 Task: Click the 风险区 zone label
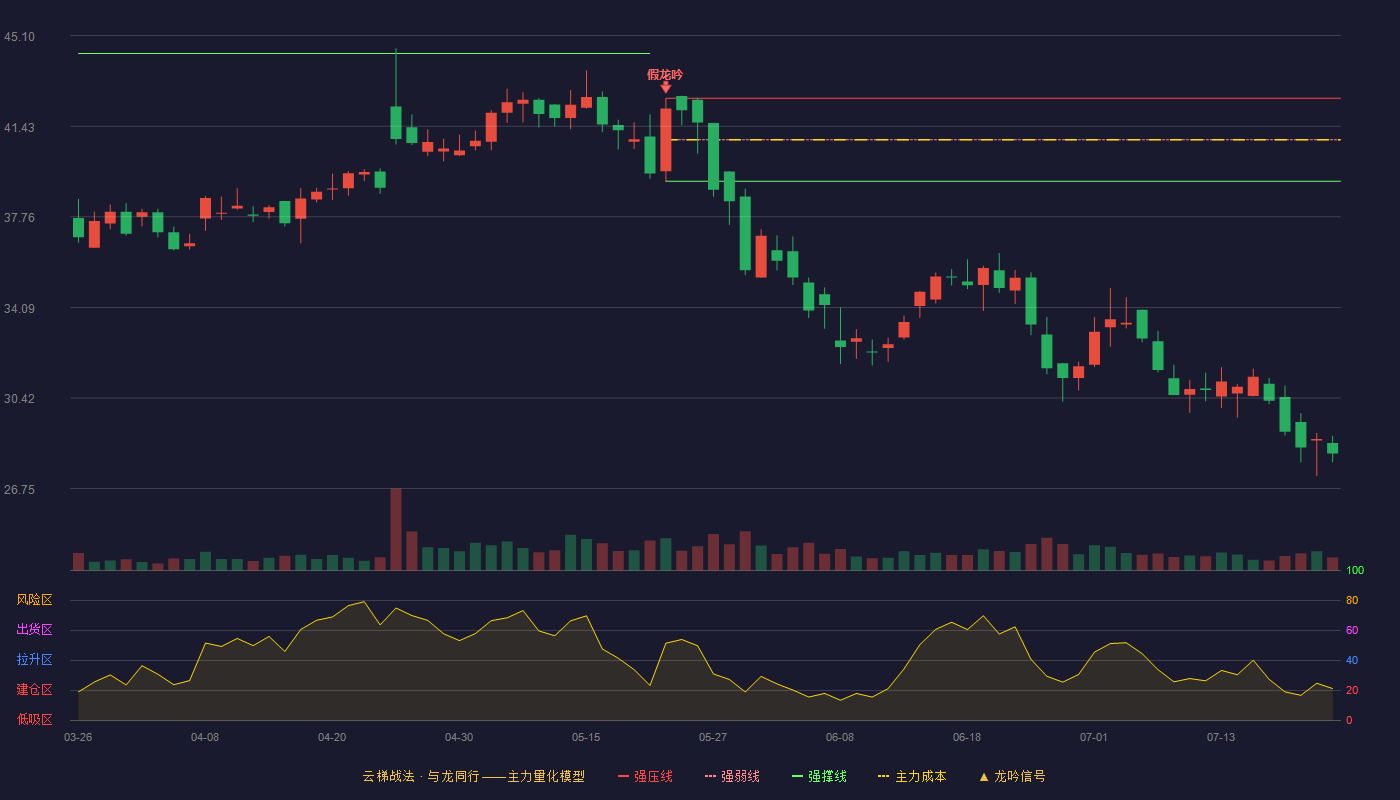pos(34,600)
